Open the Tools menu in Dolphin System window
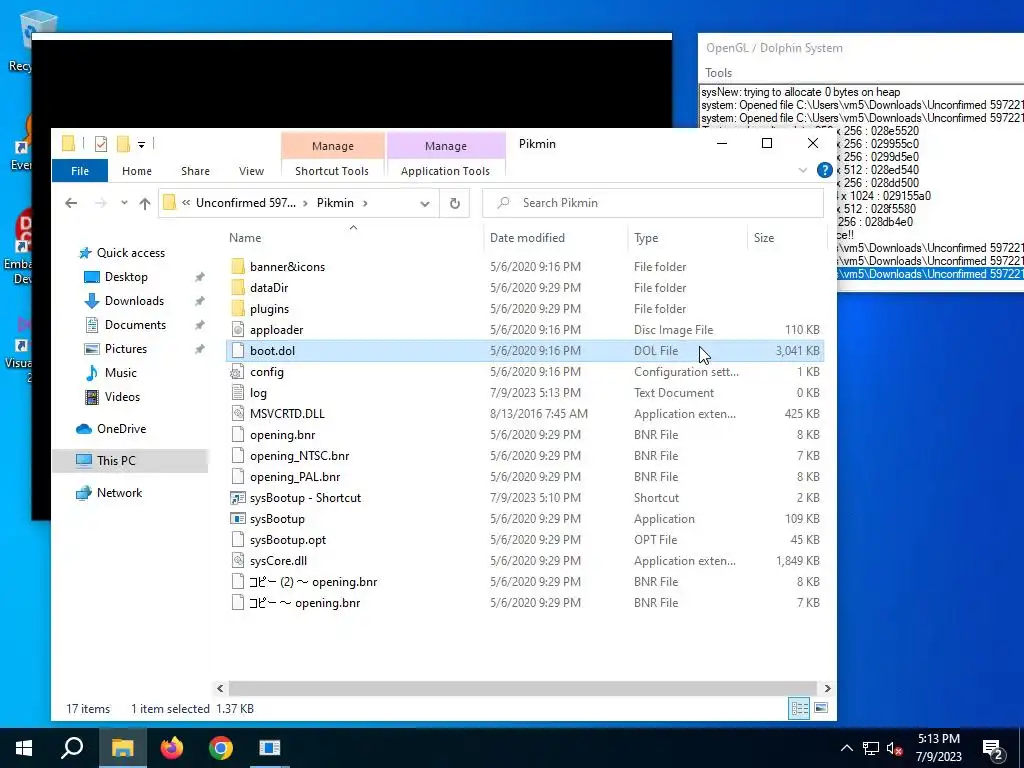 pos(718,72)
